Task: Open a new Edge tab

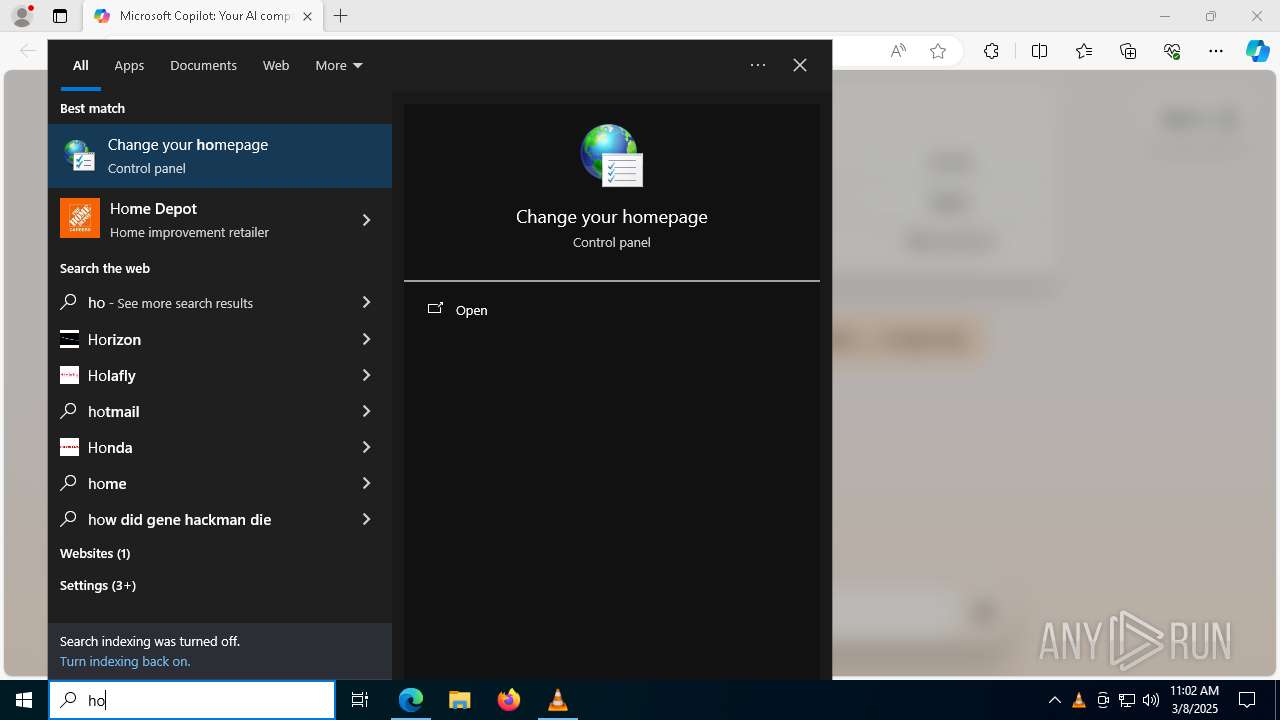Action: tap(341, 16)
